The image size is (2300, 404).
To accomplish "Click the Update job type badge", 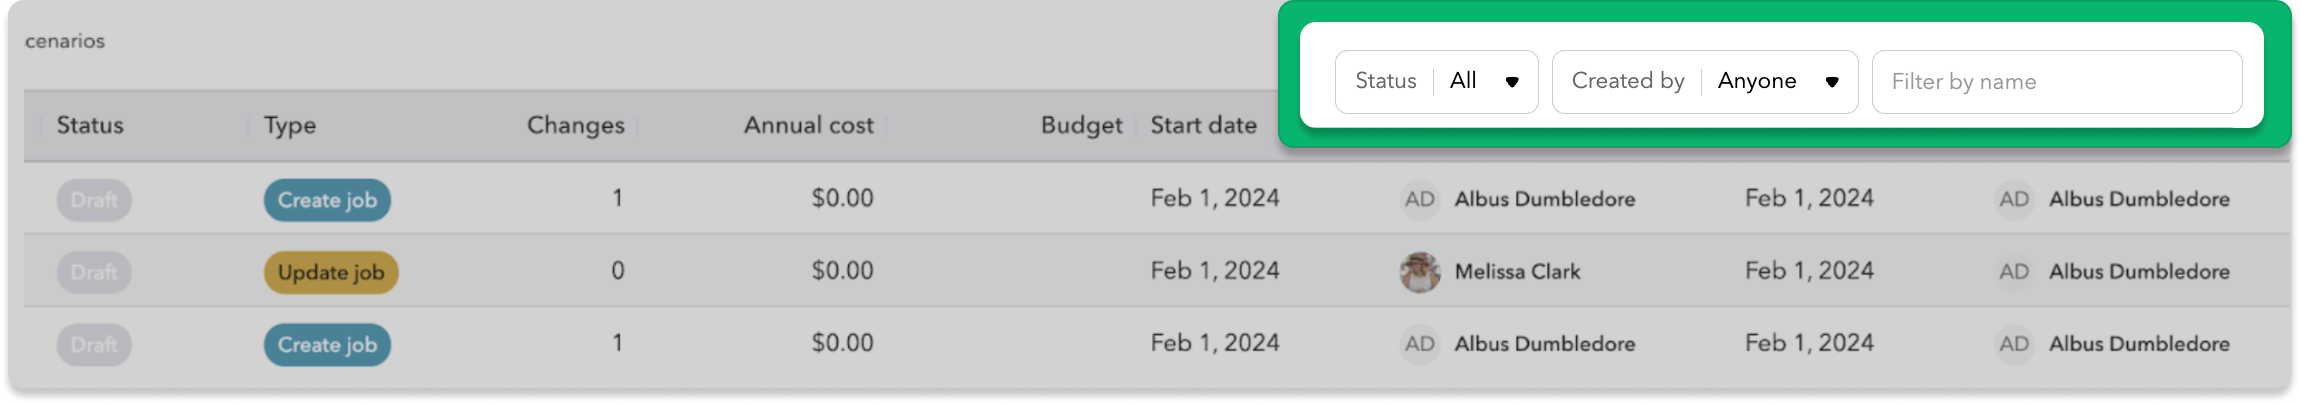I will point(331,272).
